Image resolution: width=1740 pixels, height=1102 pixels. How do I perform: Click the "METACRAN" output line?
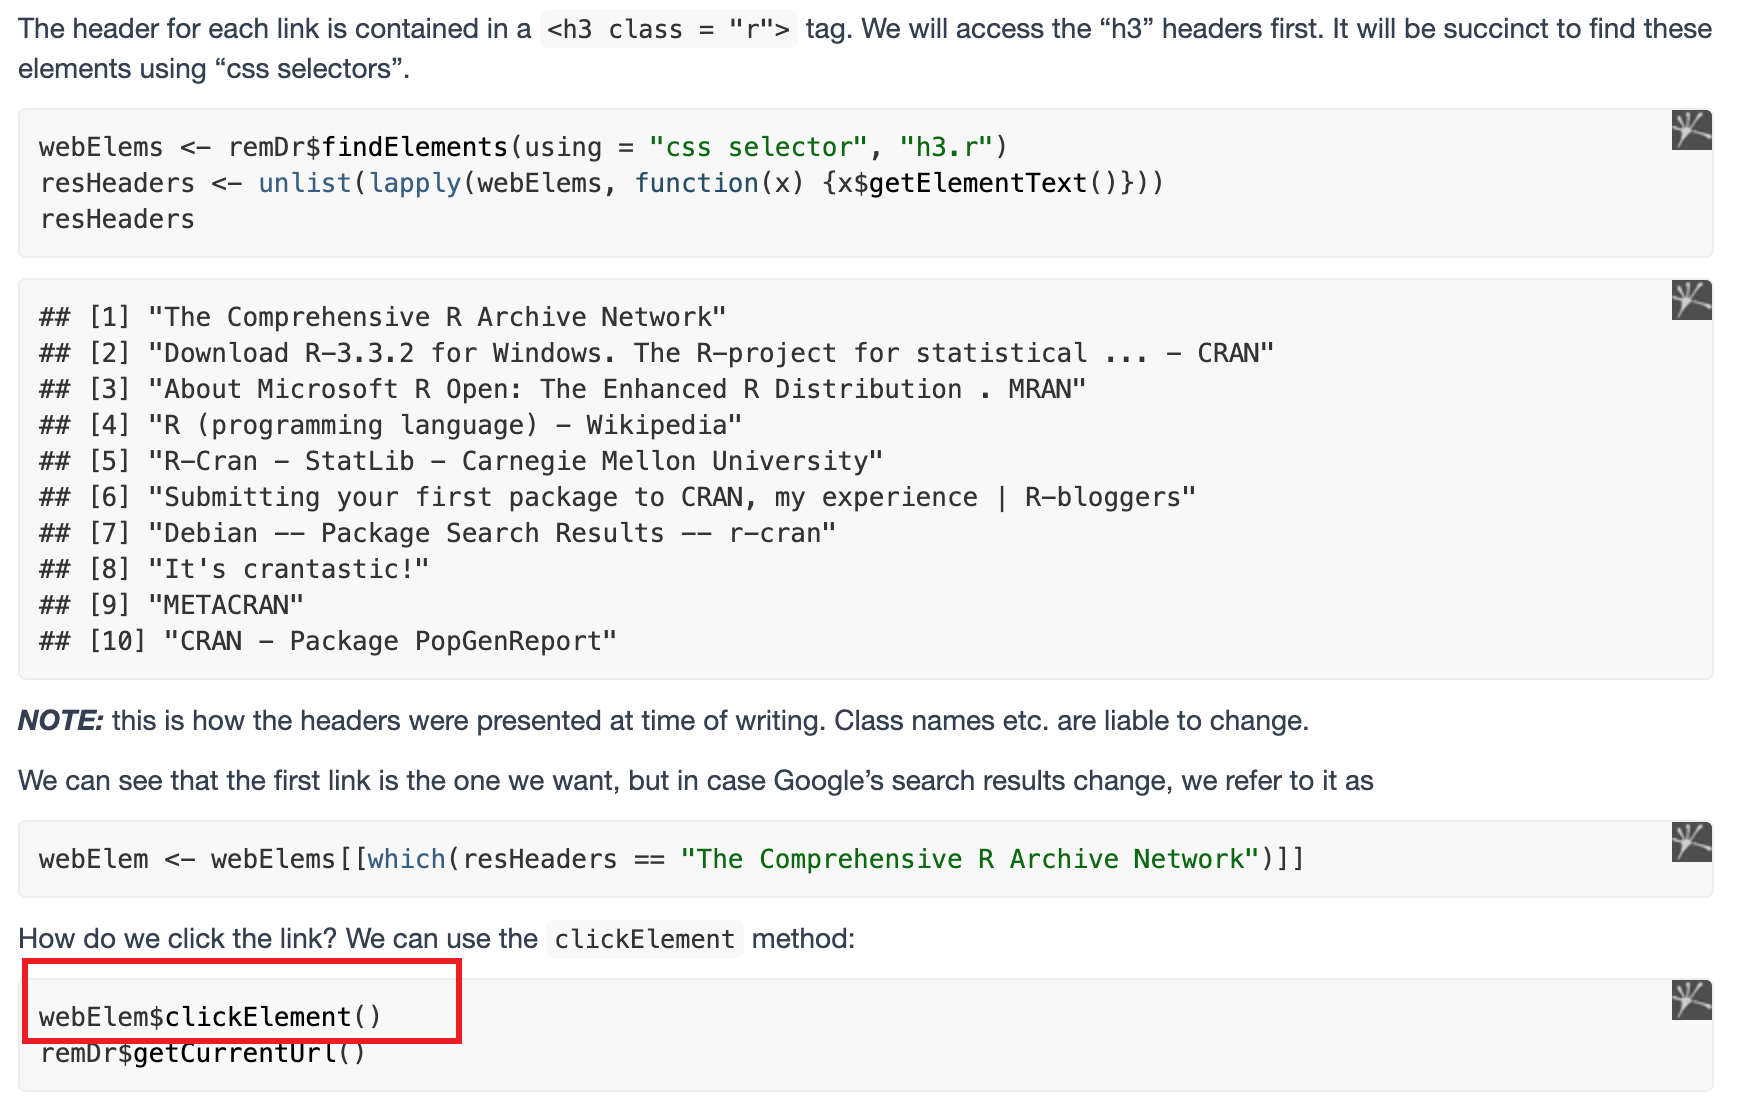171,605
